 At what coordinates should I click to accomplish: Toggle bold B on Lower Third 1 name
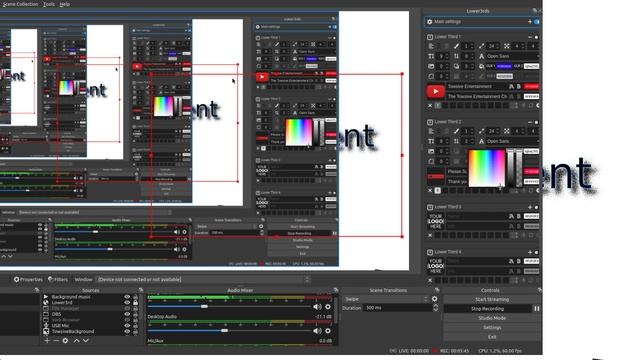(518, 87)
